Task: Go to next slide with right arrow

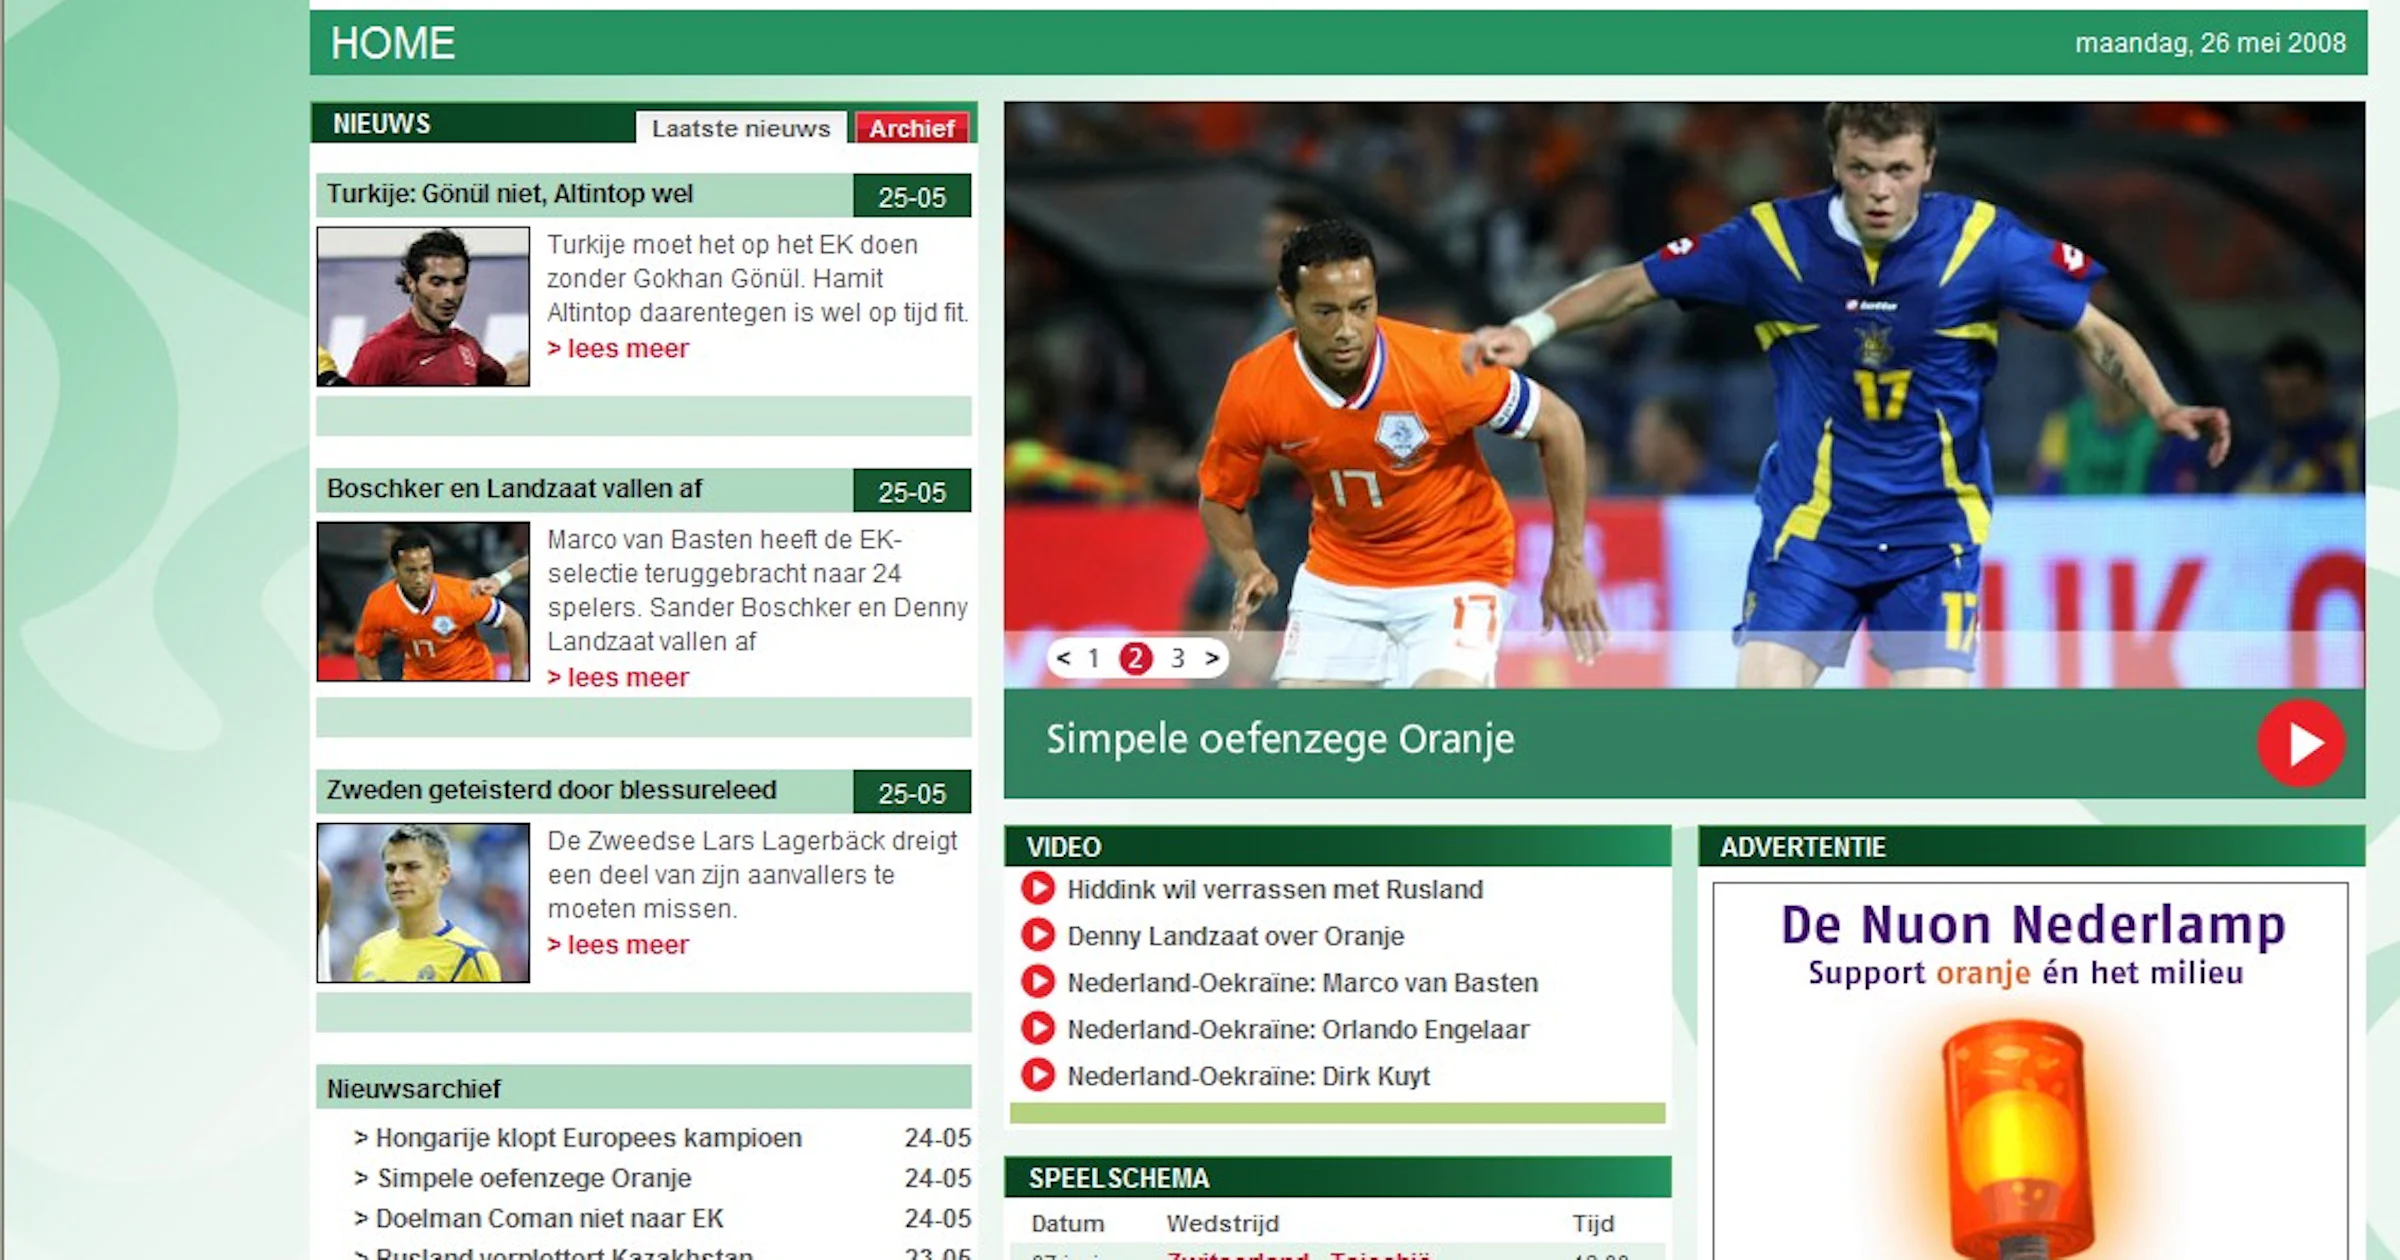Action: (1212, 658)
